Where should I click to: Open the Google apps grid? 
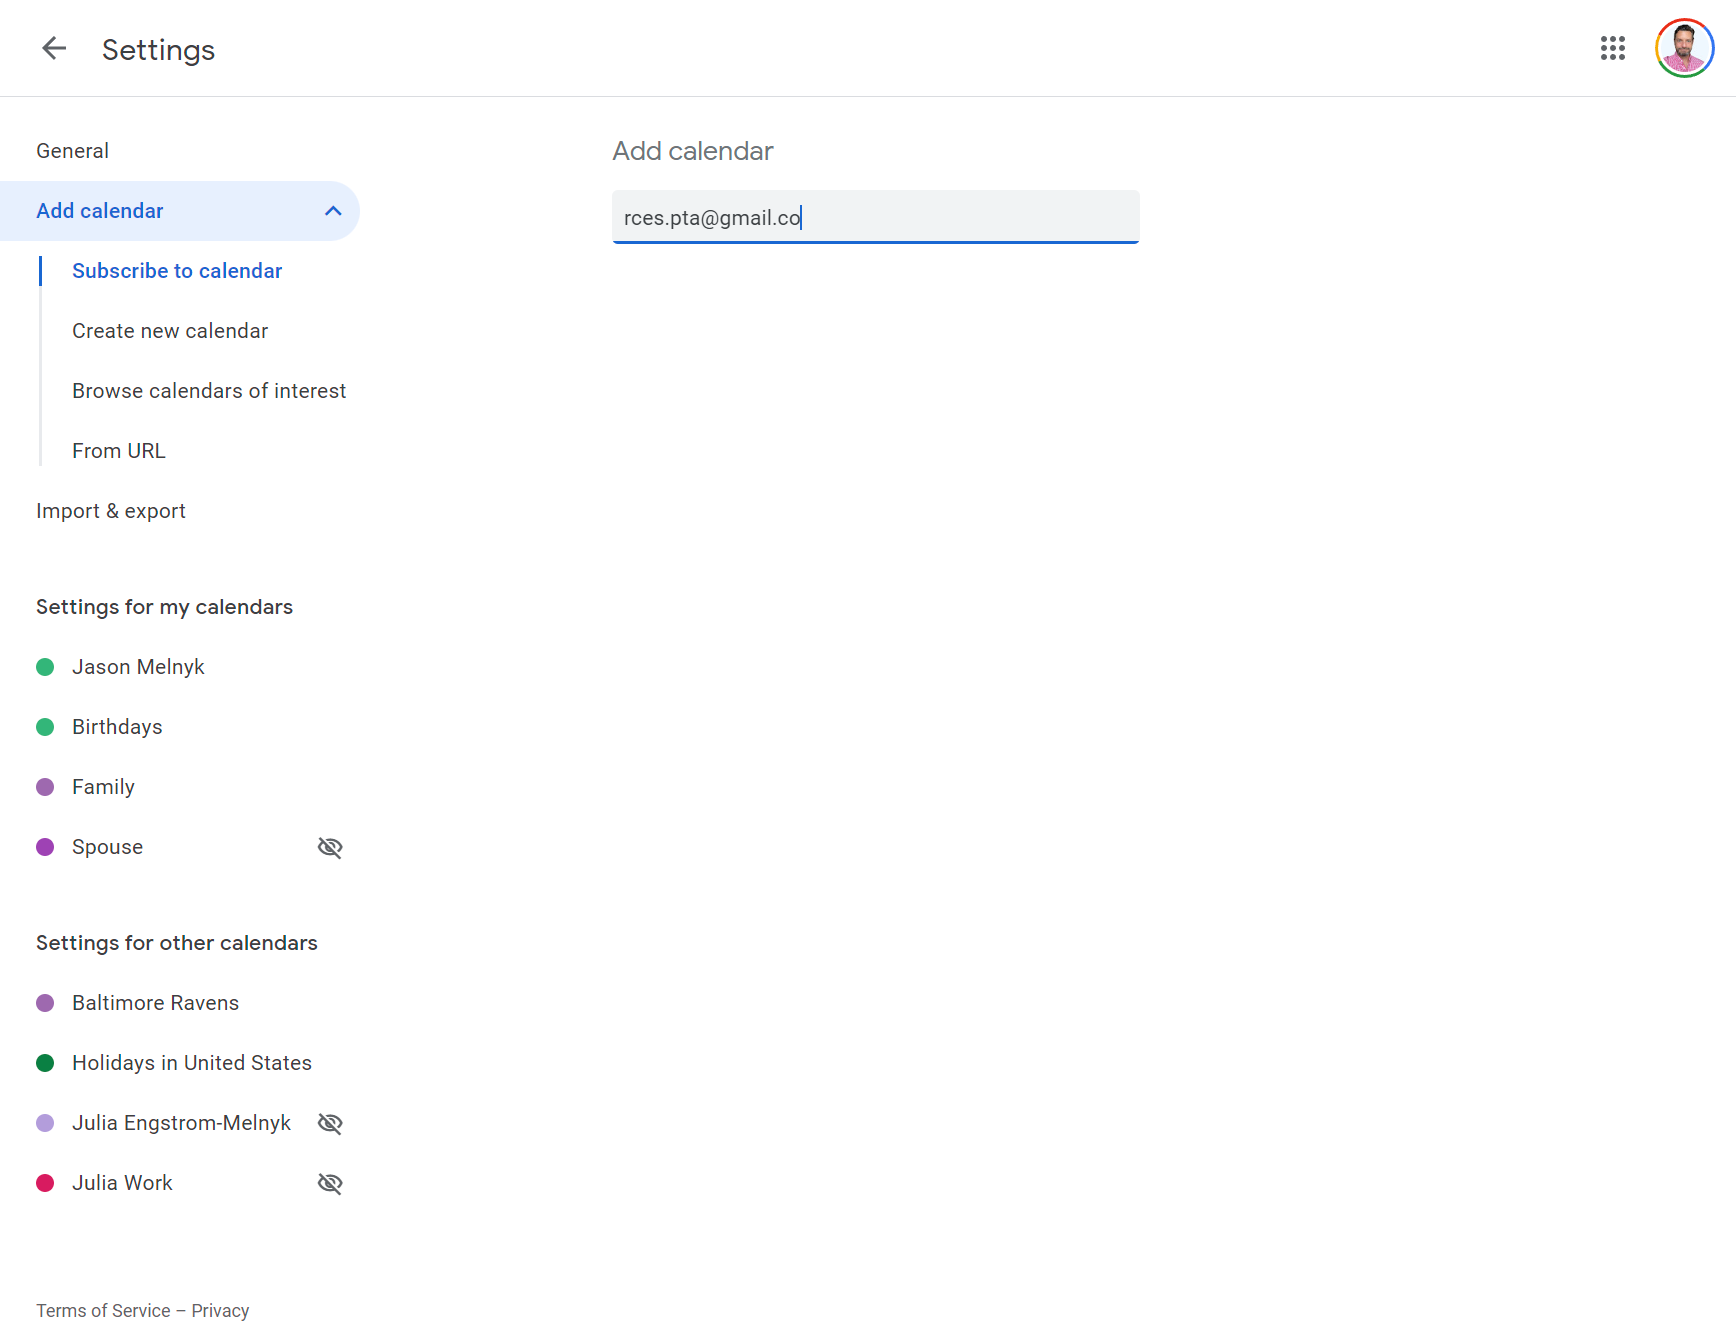pos(1612,48)
